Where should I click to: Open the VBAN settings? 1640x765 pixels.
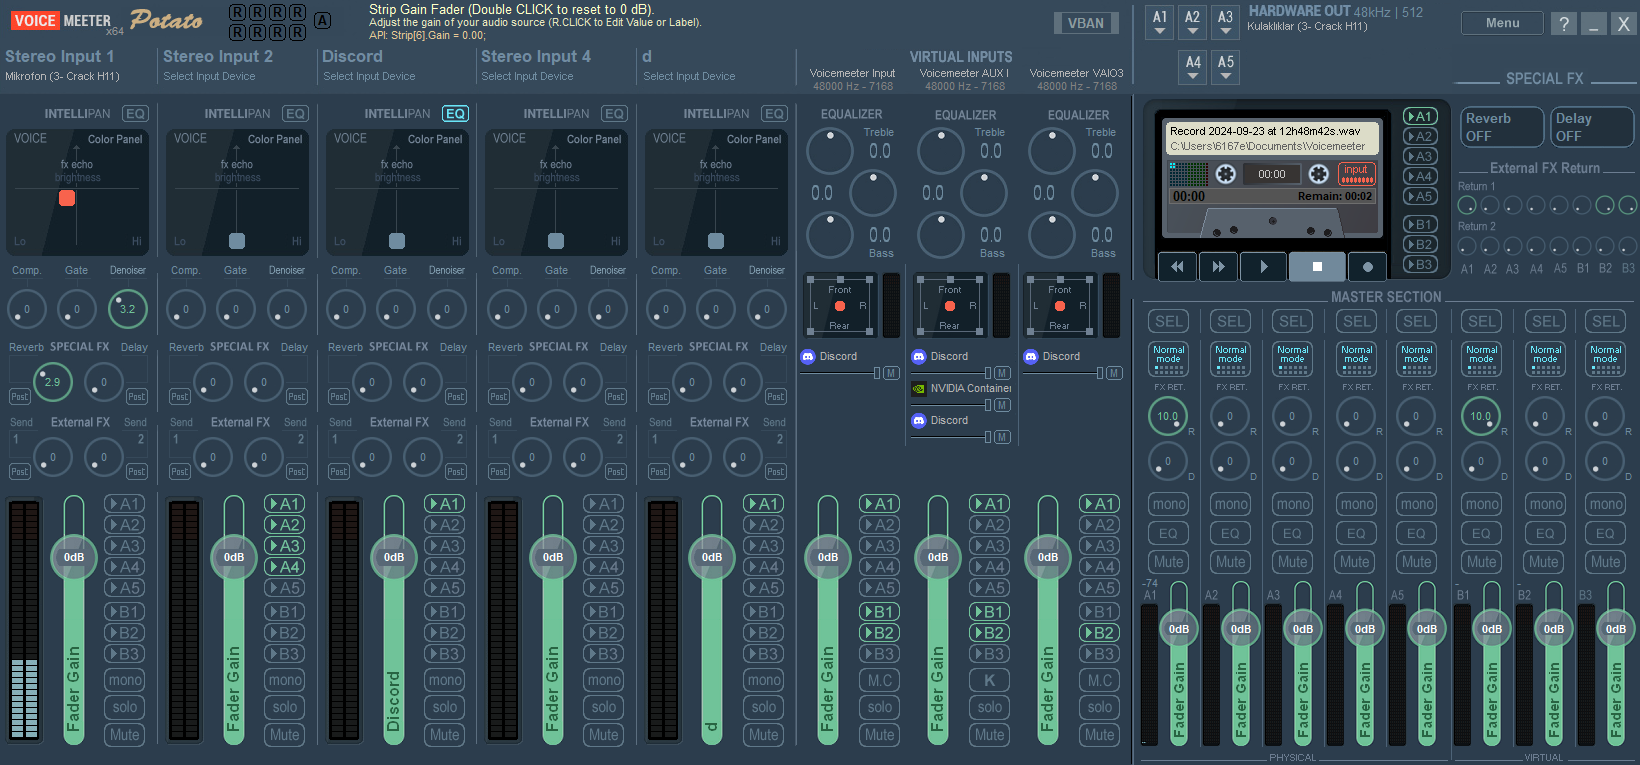pyautogui.click(x=1086, y=23)
